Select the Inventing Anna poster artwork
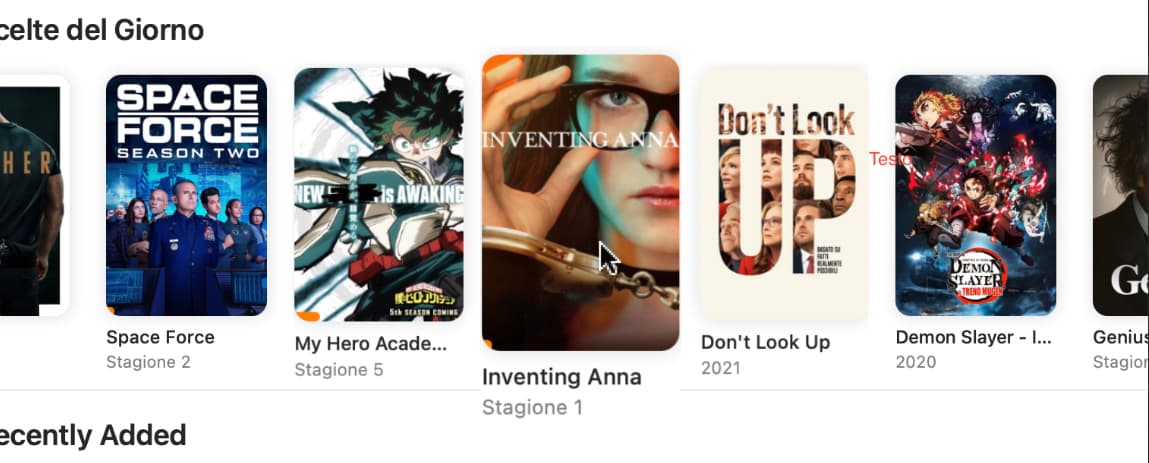This screenshot has height=463, width=1149. click(580, 202)
